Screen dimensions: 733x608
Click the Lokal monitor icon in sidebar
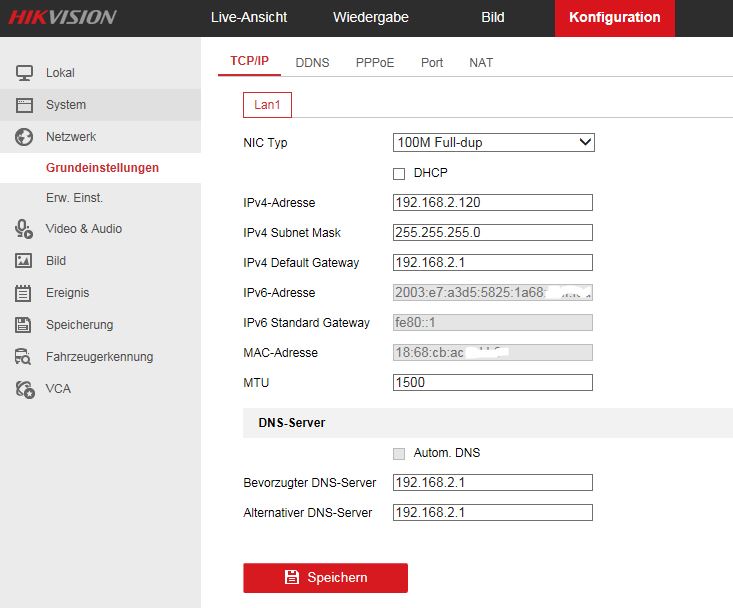[x=25, y=72]
